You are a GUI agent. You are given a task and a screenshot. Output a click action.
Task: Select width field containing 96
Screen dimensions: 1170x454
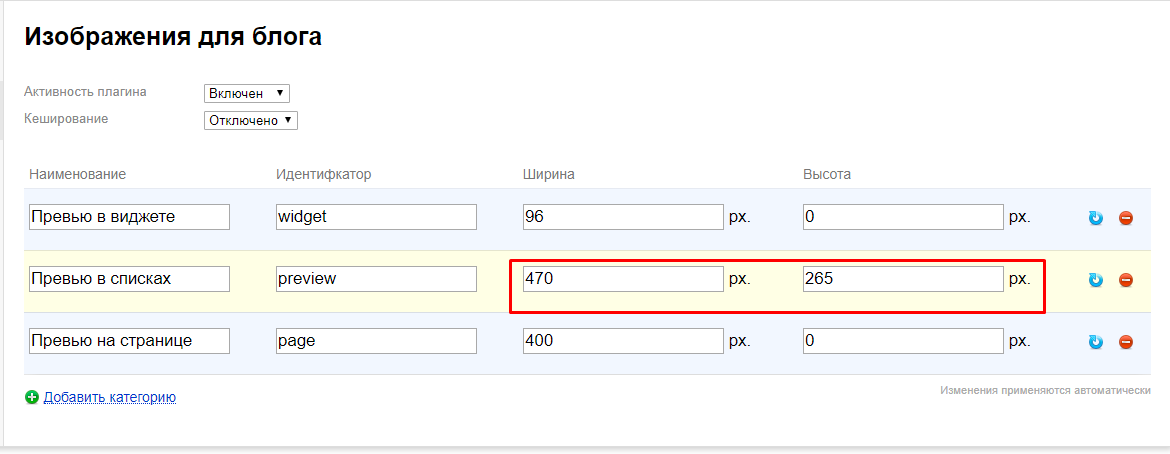tap(622, 217)
